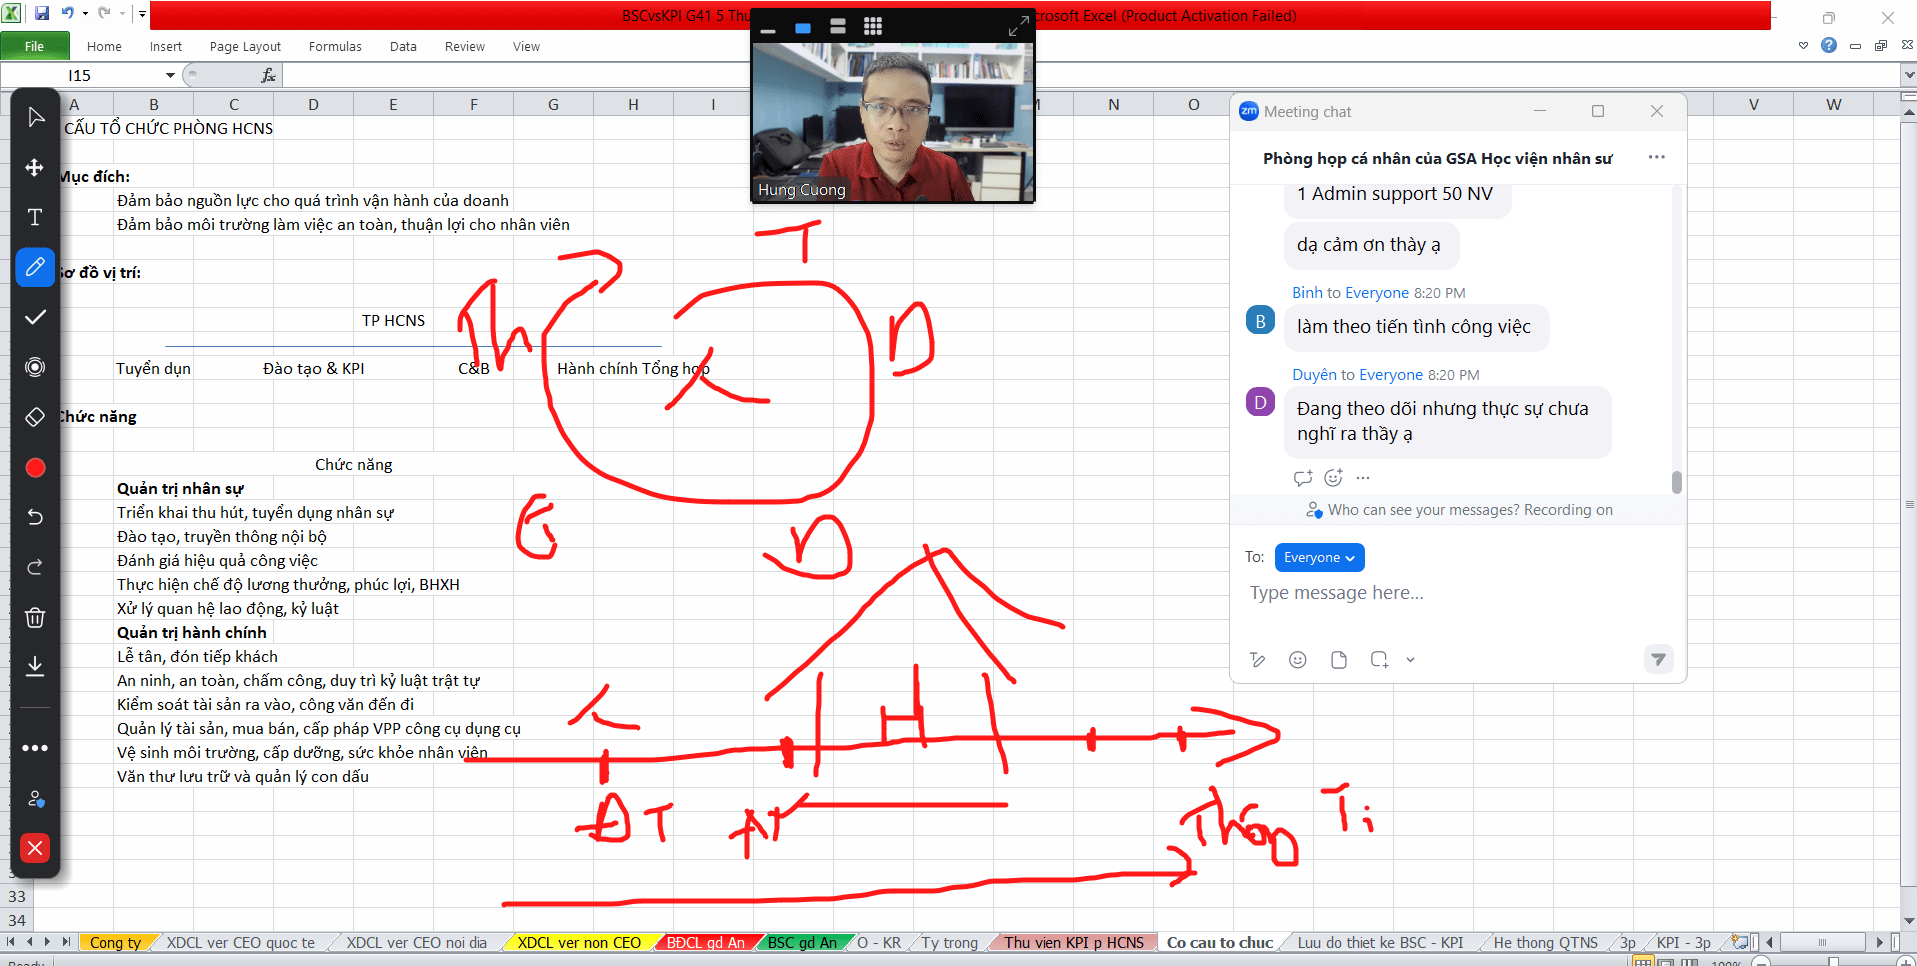Switch video to grid gallery view
This screenshot has width=1917, height=966.
click(872, 27)
